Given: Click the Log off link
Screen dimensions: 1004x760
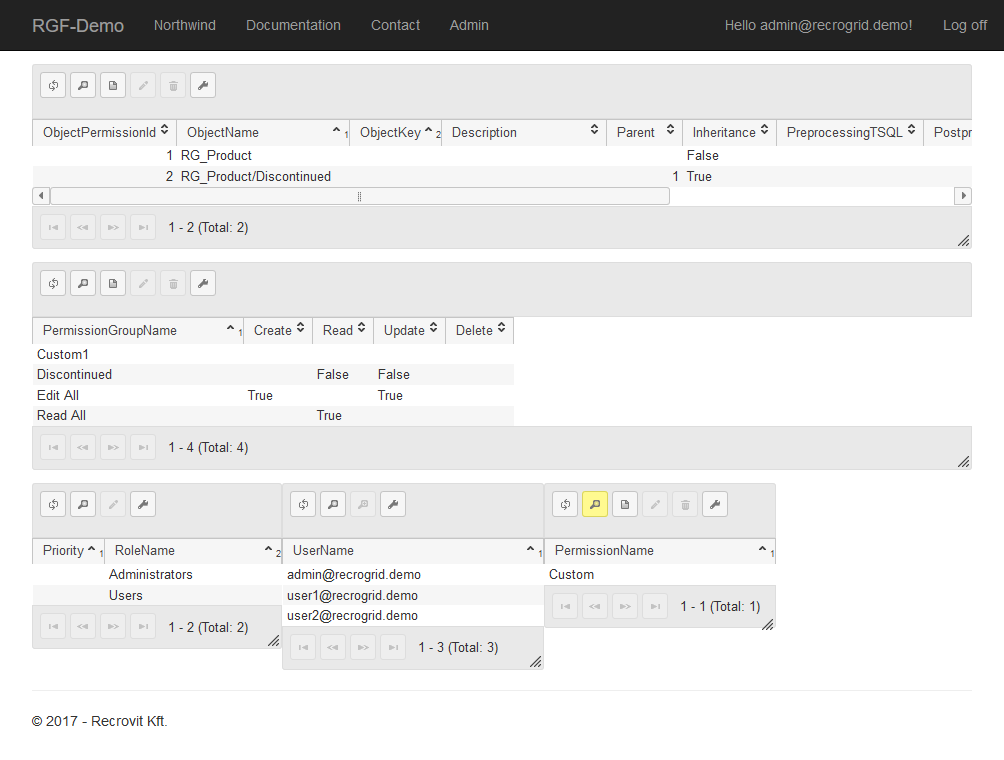Looking at the screenshot, I should (964, 25).
